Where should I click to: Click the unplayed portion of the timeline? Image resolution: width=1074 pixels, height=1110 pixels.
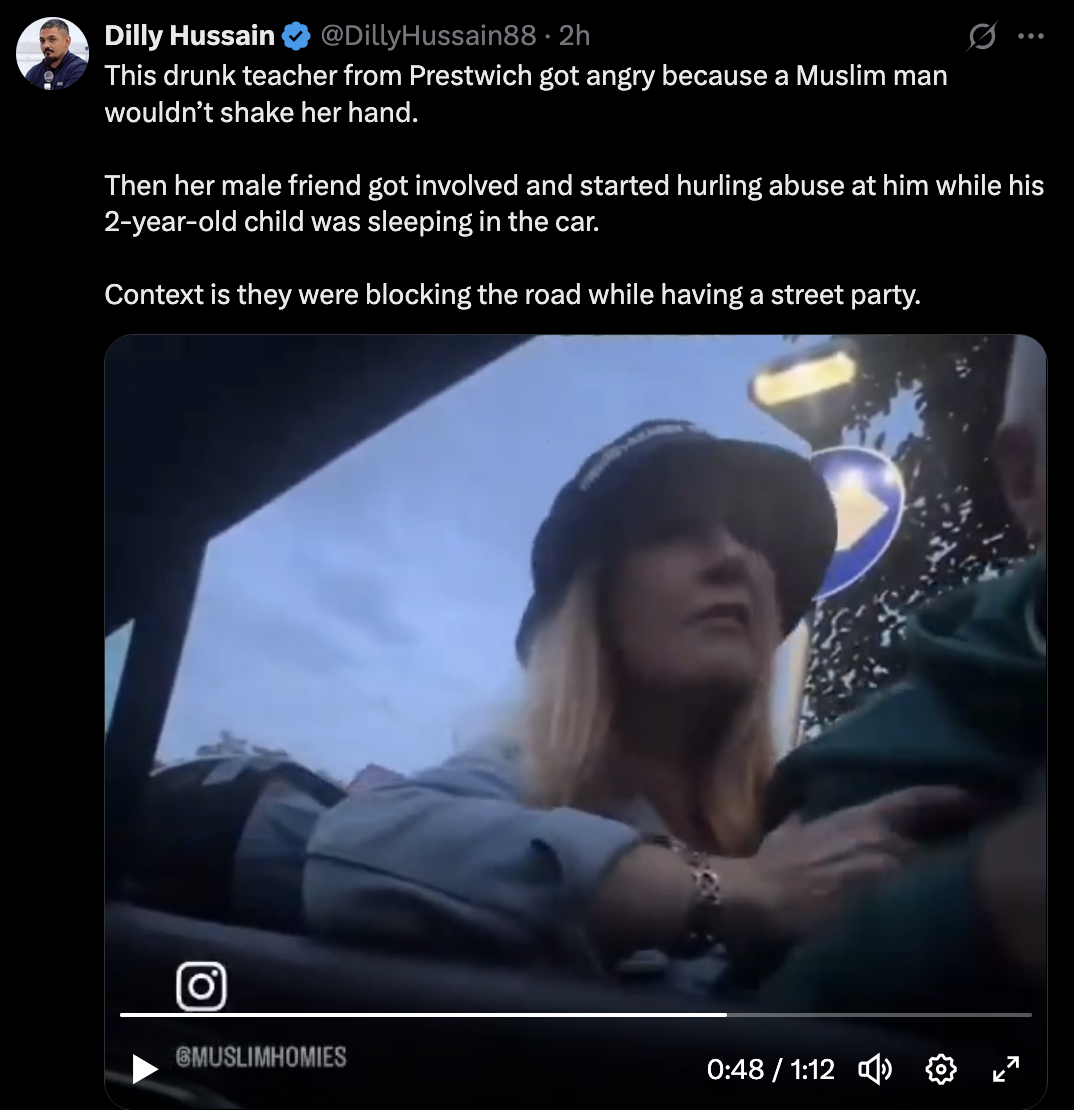click(879, 1014)
